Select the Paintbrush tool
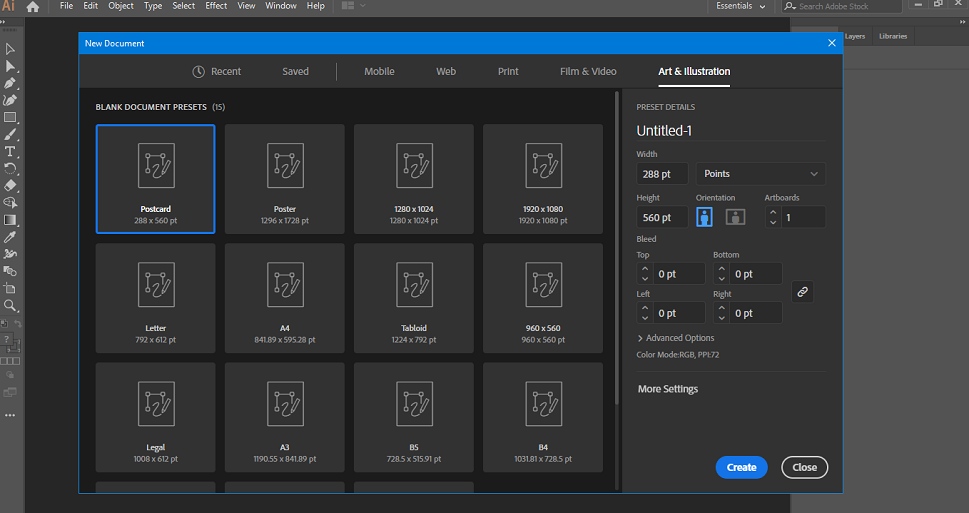 coord(10,135)
